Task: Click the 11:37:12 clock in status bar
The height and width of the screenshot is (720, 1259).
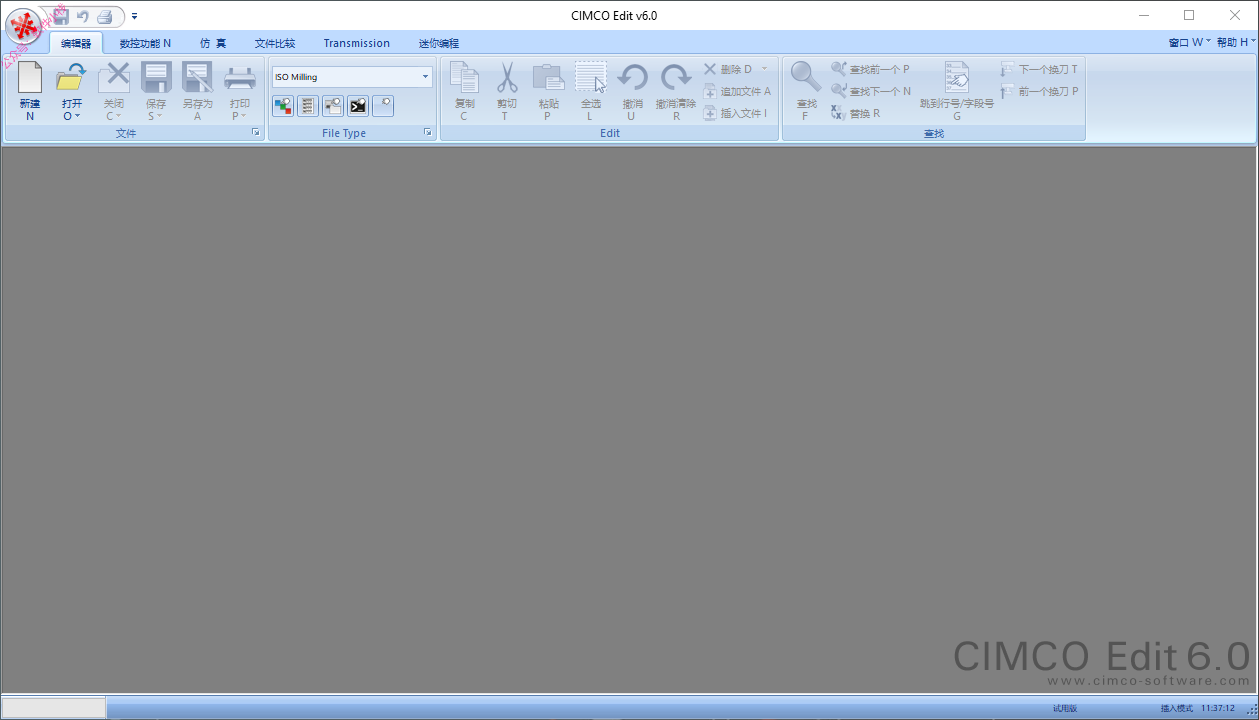Action: (x=1218, y=708)
